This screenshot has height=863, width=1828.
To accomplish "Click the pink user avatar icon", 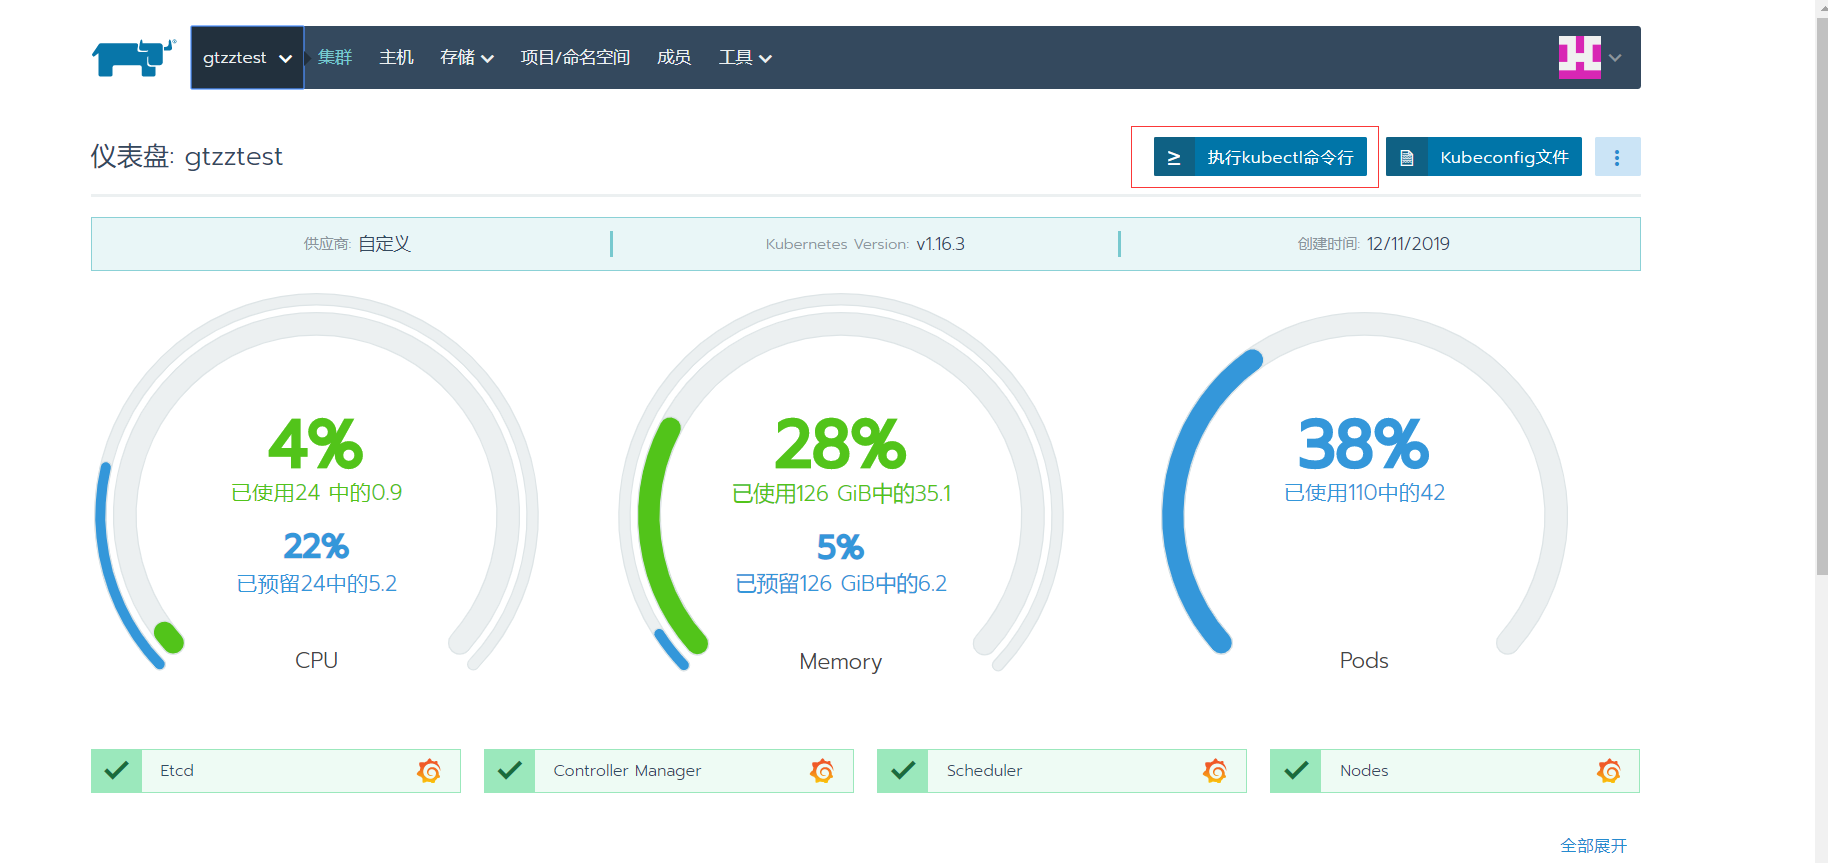I will 1580,57.
